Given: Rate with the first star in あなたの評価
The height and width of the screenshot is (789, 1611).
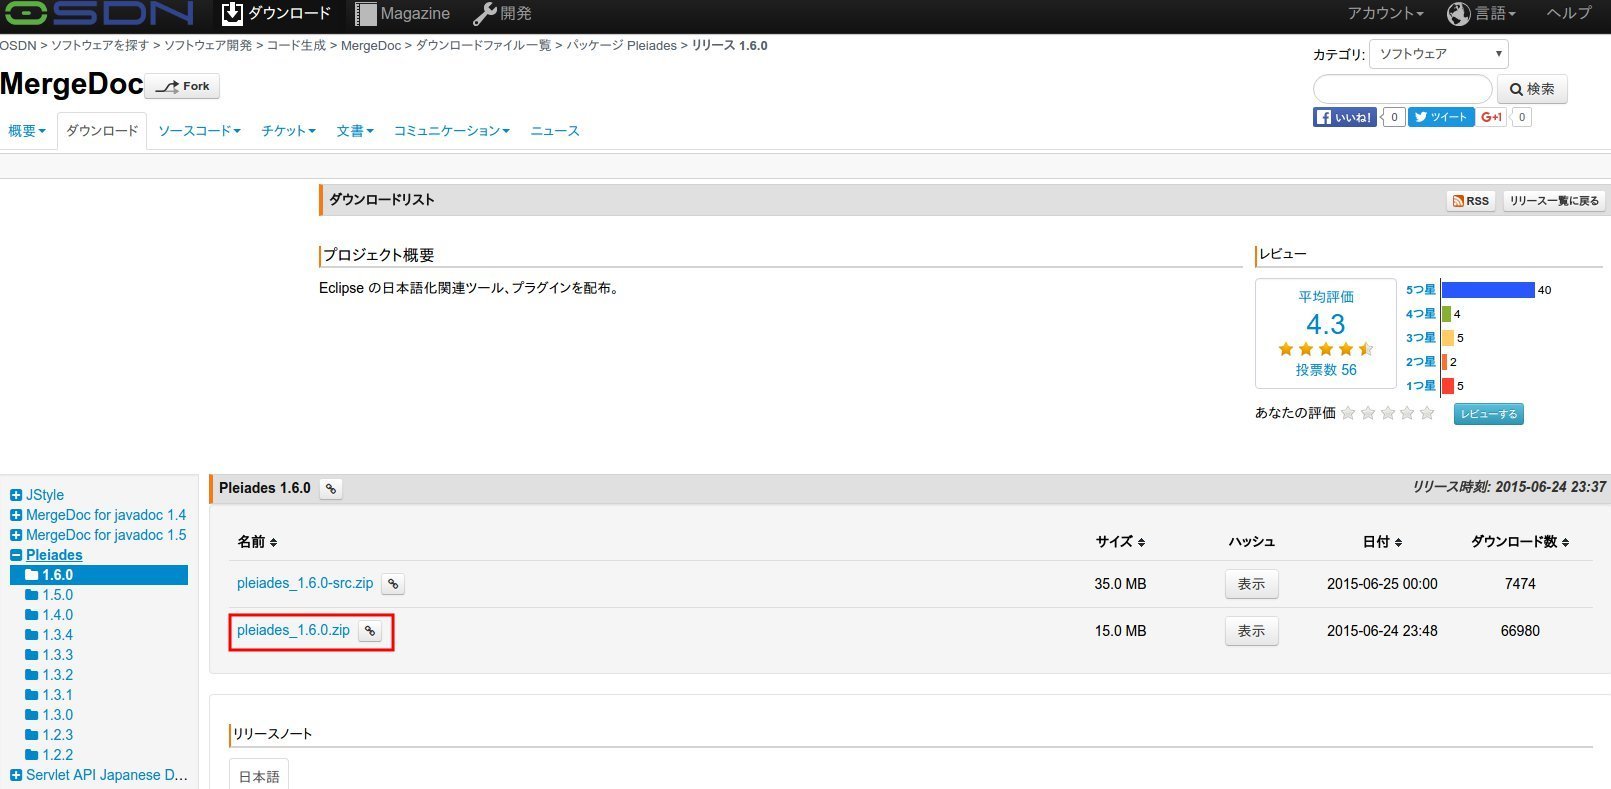Looking at the screenshot, I should point(1348,413).
